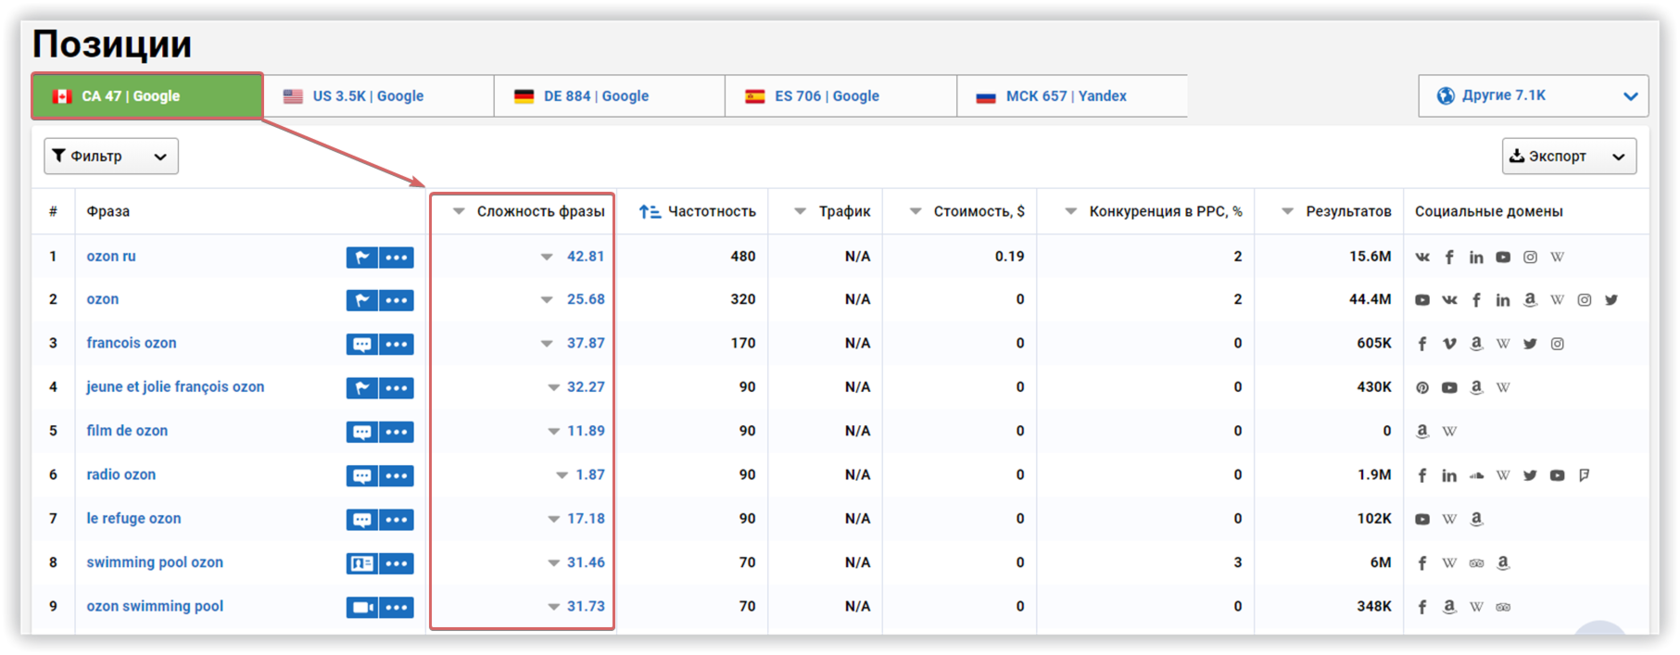Open the ozon swimming pool link
1680x655 pixels.
coord(155,607)
